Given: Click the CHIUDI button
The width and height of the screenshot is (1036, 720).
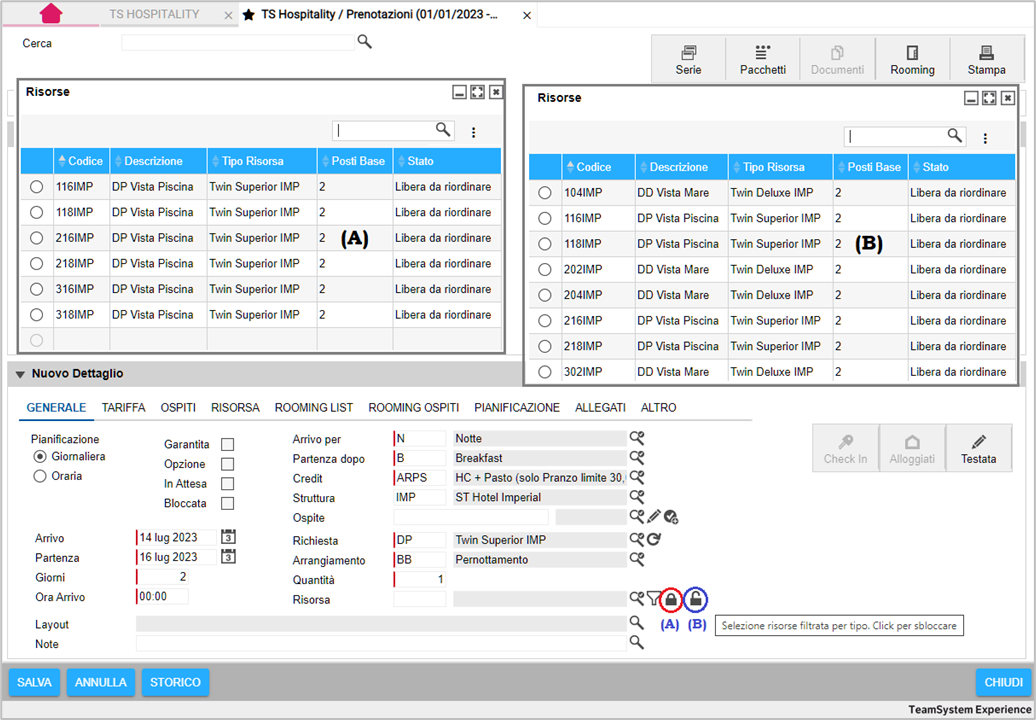Looking at the screenshot, I should (1004, 682).
